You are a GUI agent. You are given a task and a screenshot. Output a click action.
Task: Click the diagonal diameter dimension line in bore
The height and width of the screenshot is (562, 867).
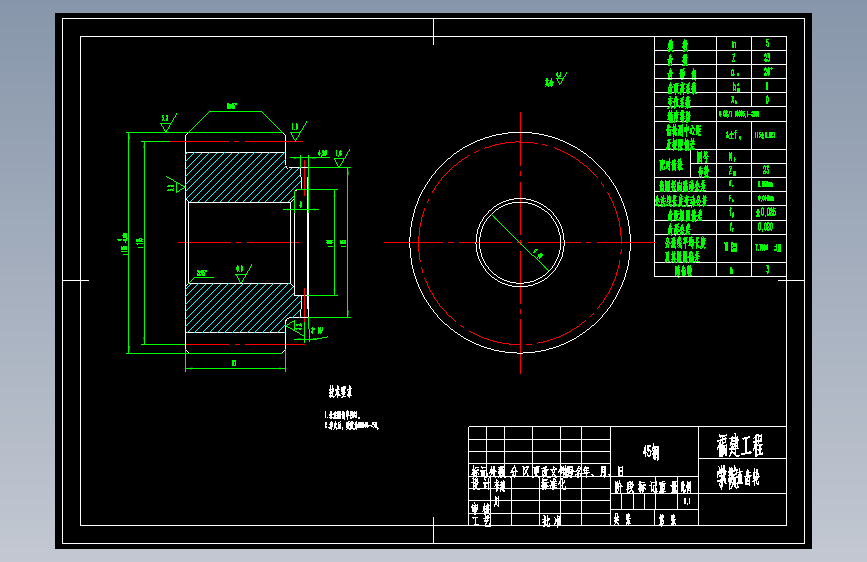coord(519,242)
